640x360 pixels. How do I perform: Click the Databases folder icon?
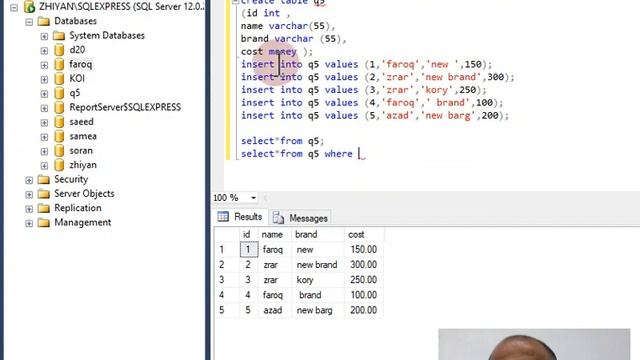[x=44, y=21]
